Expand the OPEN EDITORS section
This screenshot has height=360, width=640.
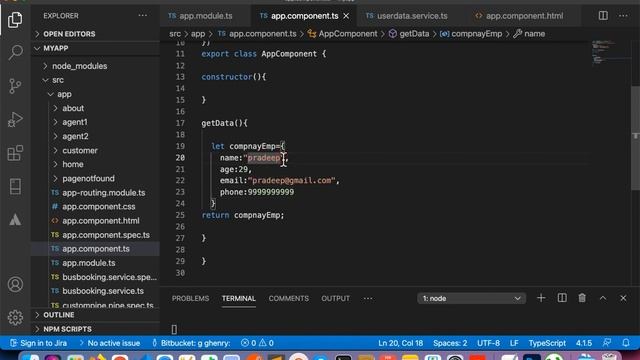[96, 34]
